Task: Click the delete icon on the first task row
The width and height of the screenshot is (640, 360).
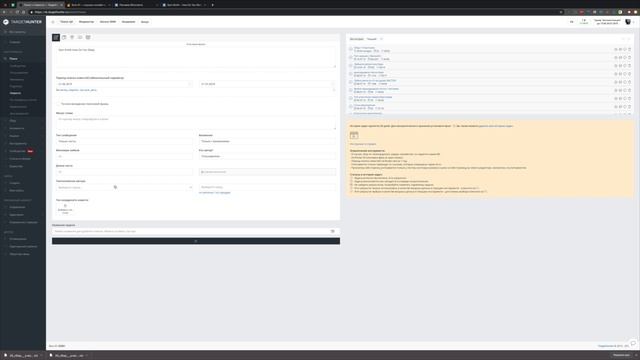Action: (629, 49)
